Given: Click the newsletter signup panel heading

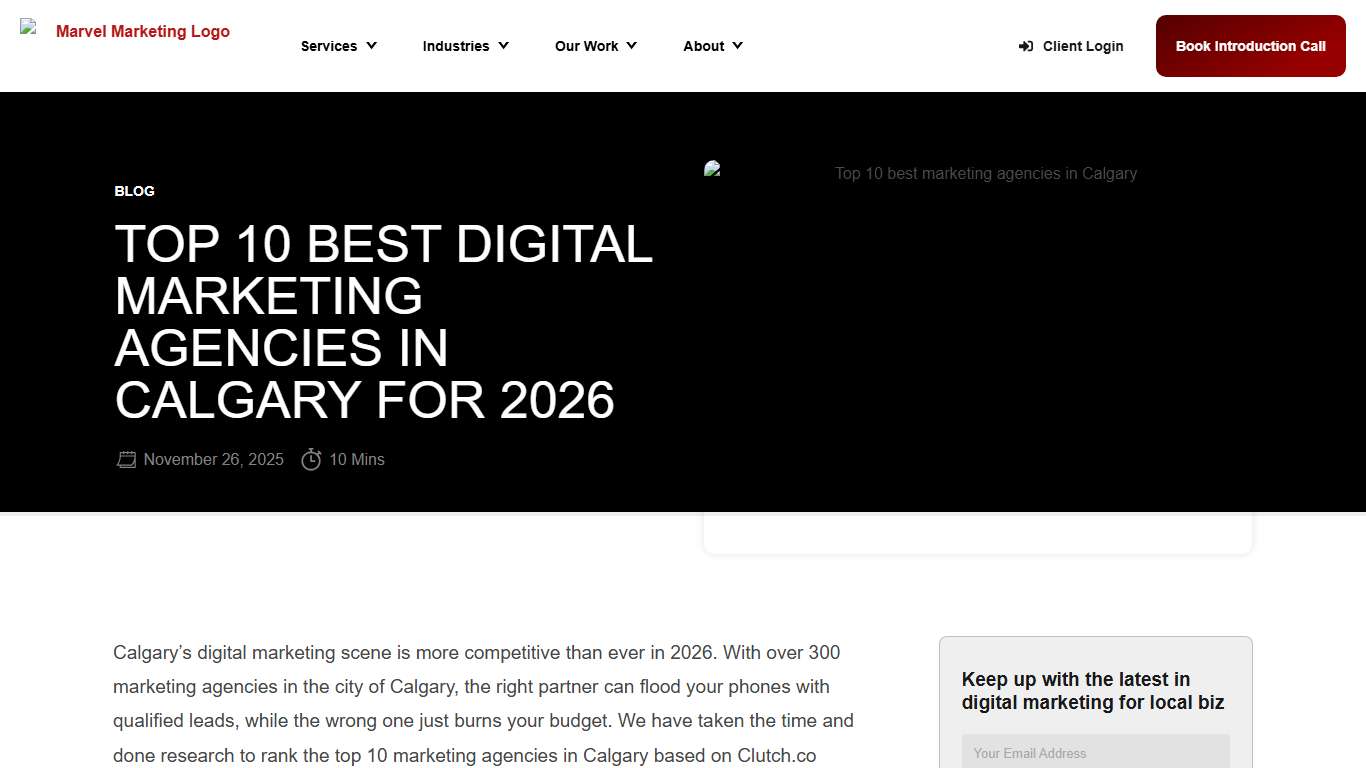Looking at the screenshot, I should point(1093,690).
